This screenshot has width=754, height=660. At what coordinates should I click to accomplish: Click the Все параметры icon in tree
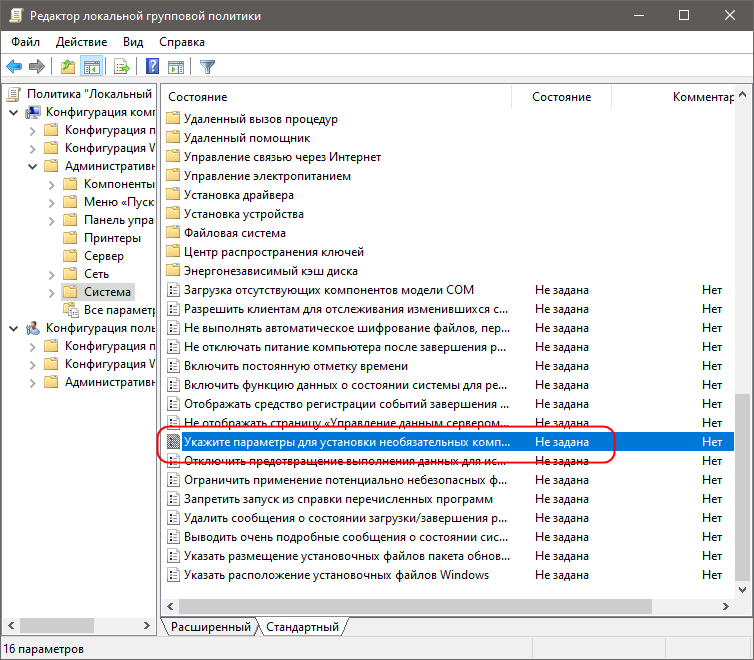71,310
